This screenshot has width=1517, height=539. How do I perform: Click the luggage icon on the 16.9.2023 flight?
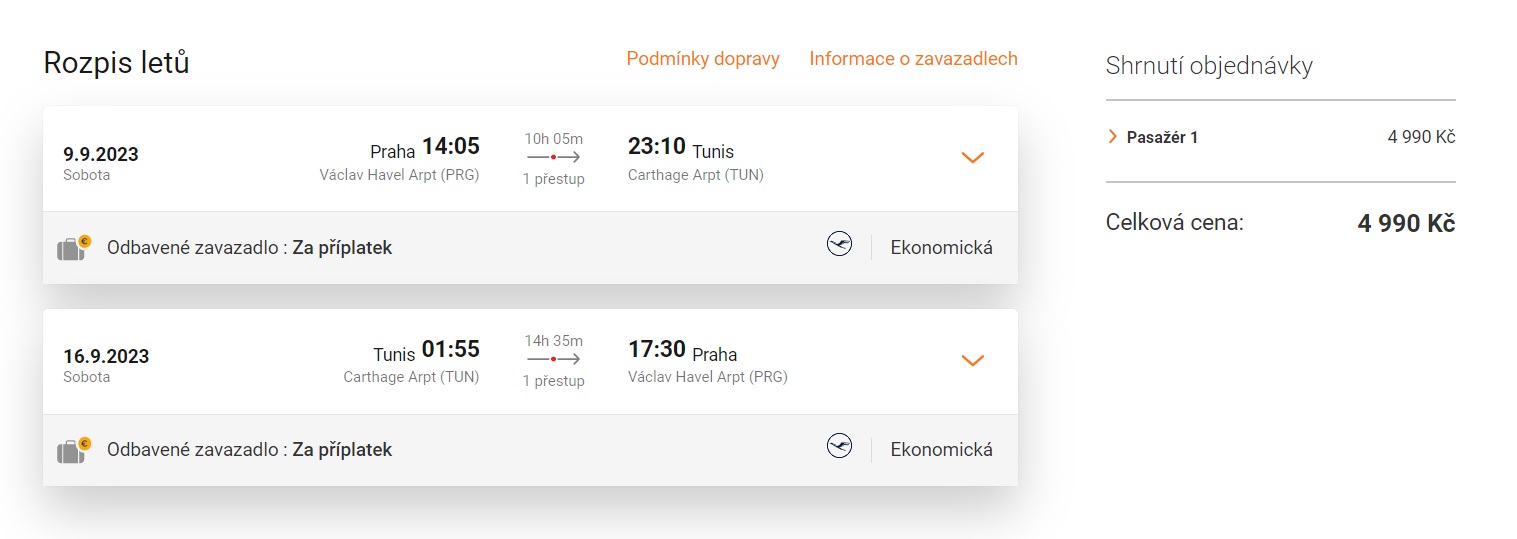coord(73,450)
